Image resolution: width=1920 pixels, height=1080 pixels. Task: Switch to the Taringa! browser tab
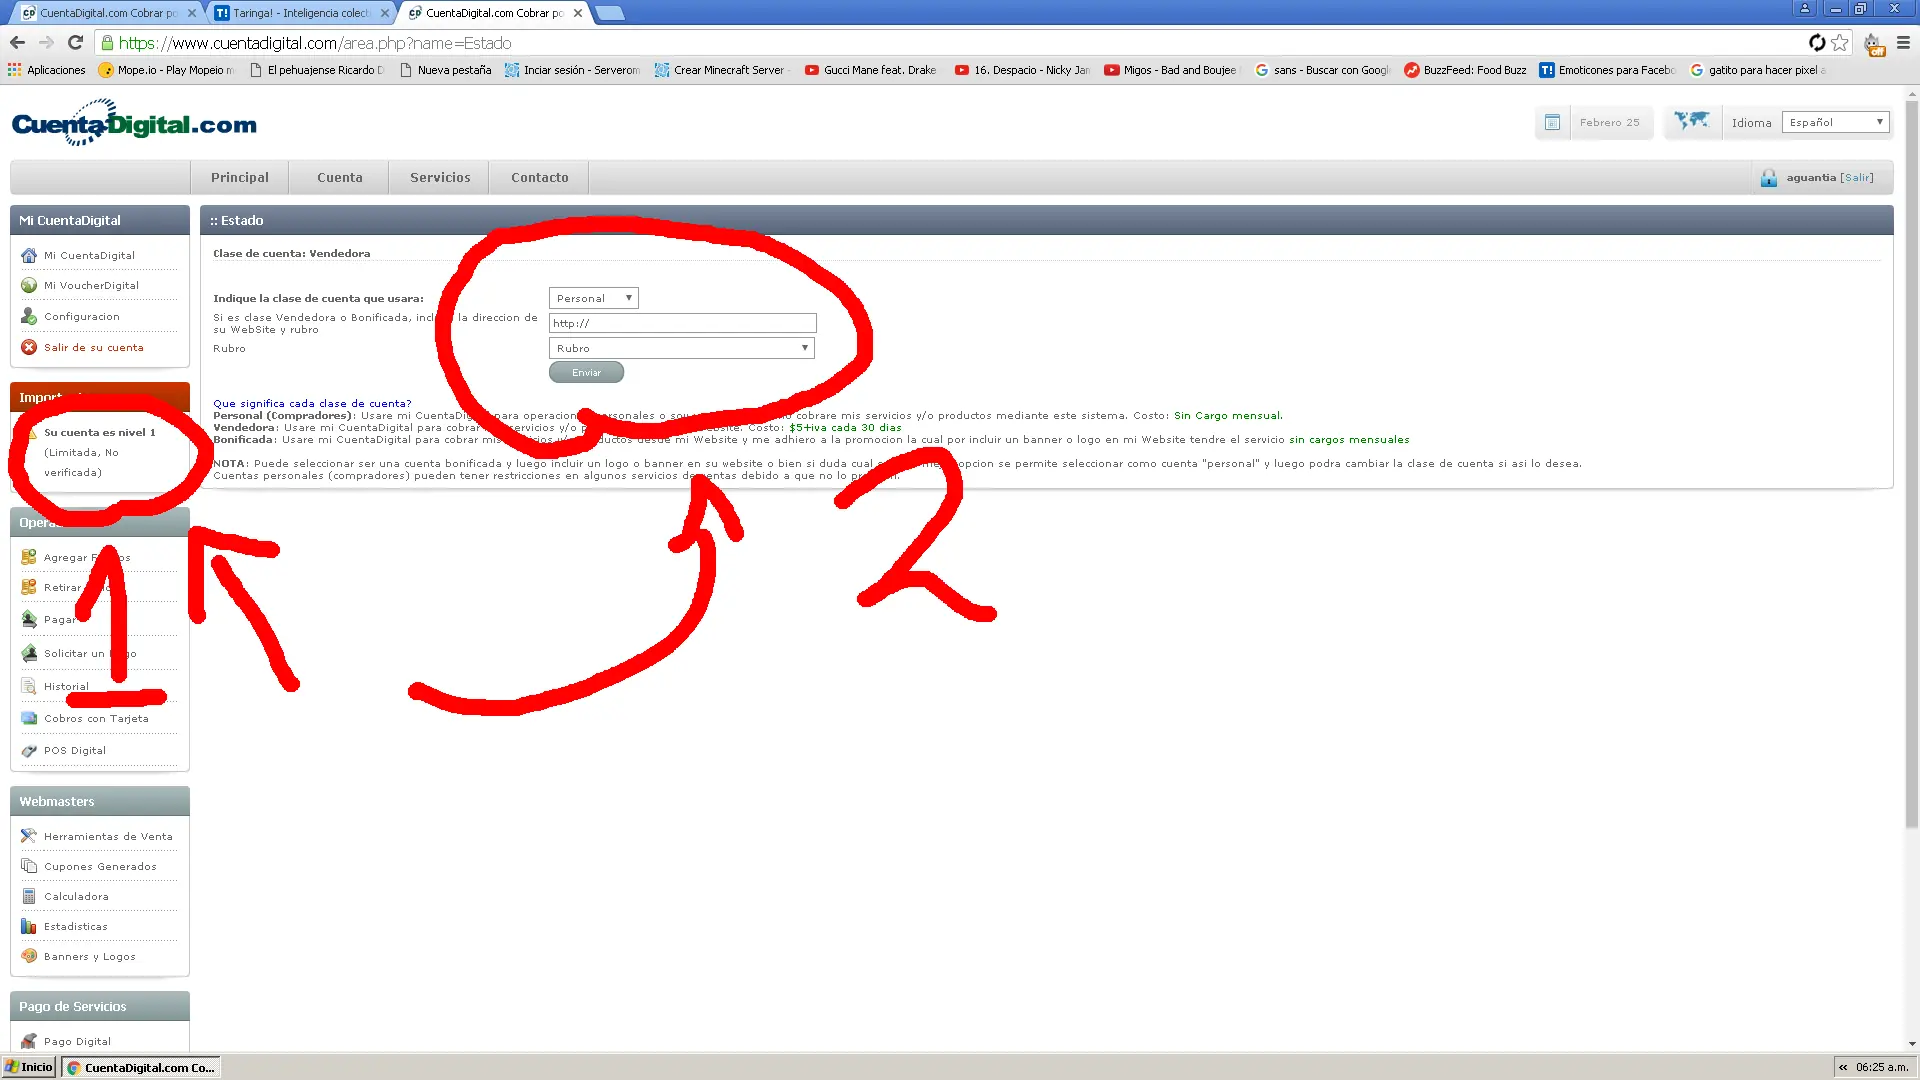pos(300,13)
